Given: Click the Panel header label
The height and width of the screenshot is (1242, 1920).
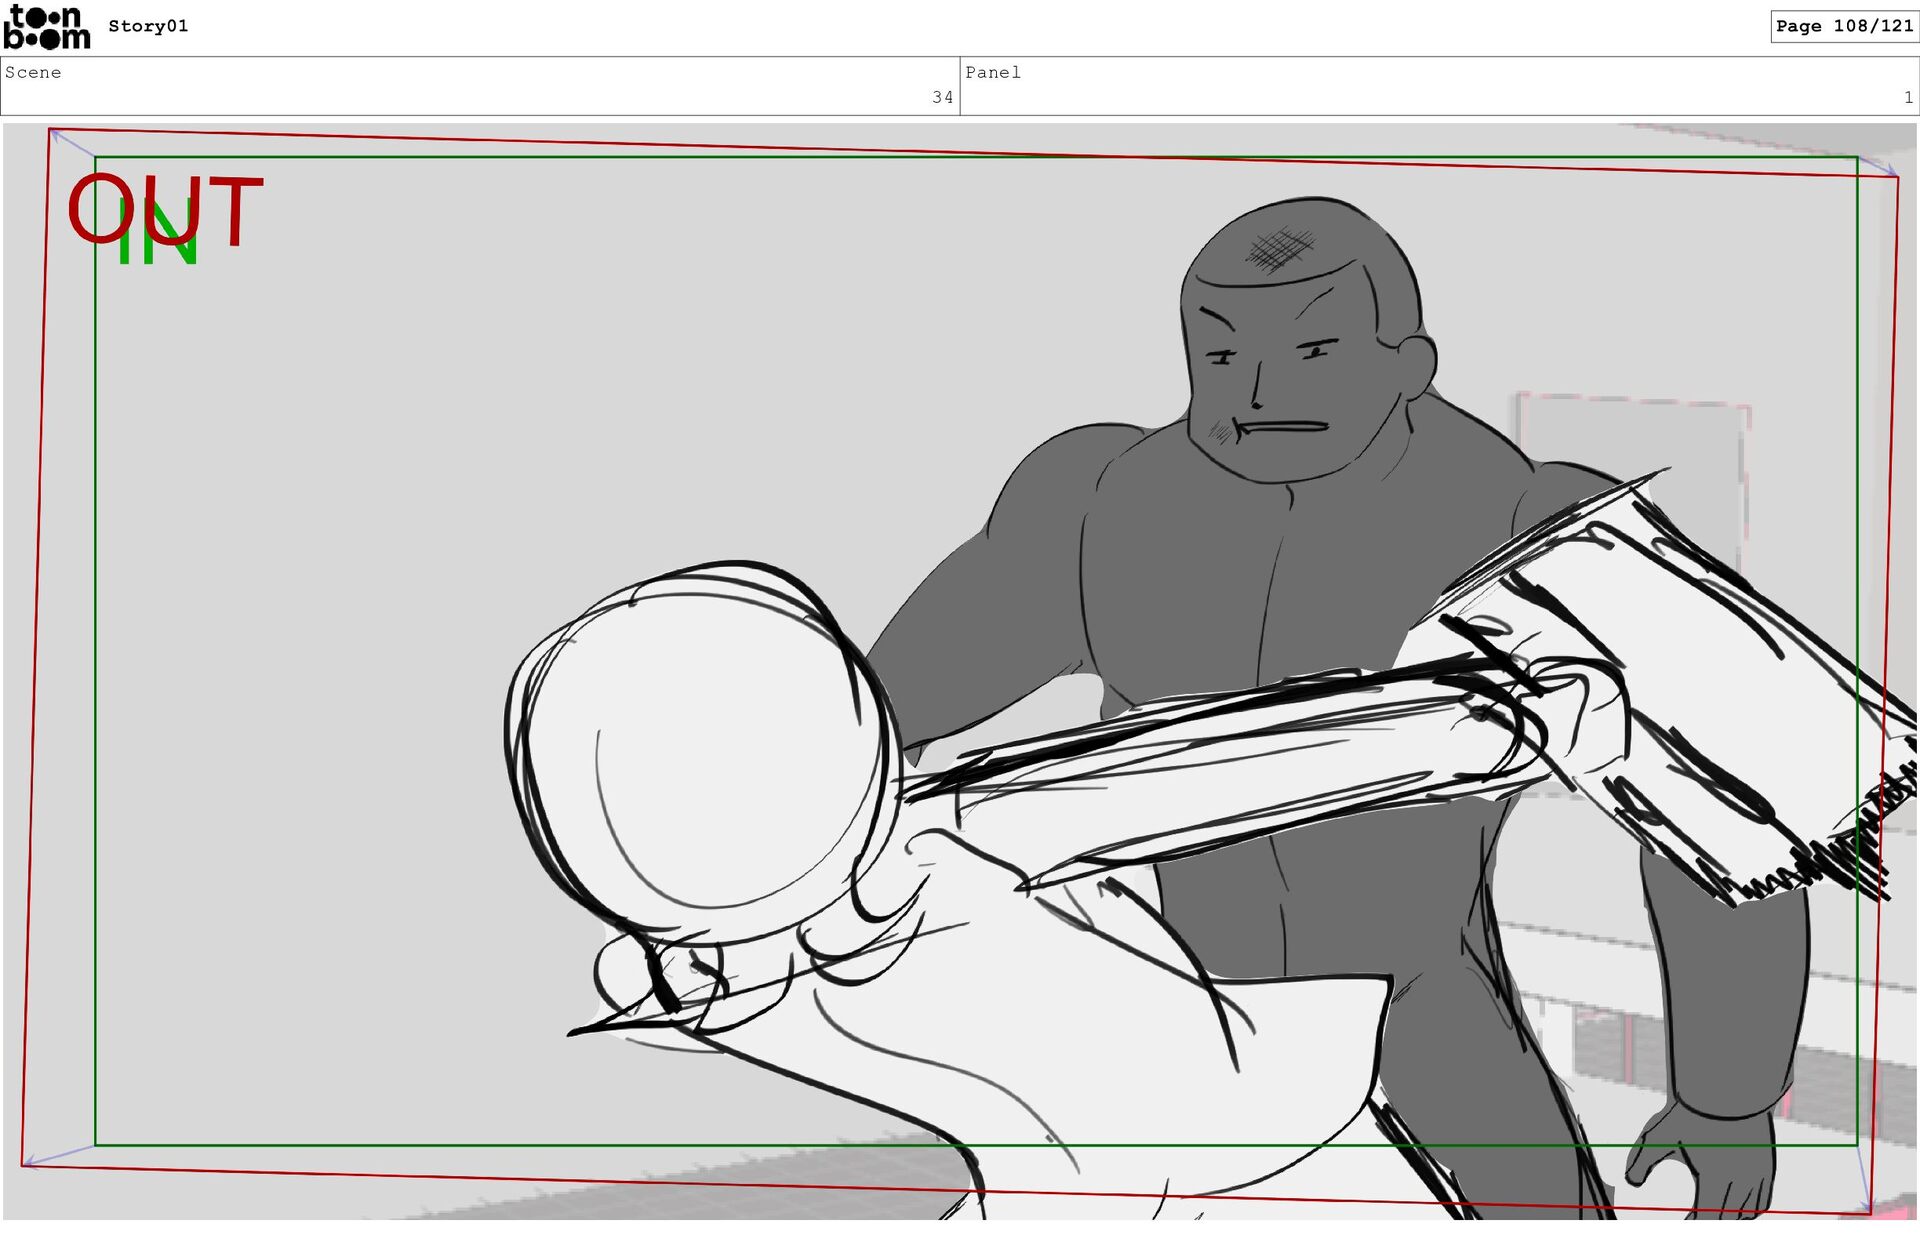Looking at the screenshot, I should coord(992,72).
